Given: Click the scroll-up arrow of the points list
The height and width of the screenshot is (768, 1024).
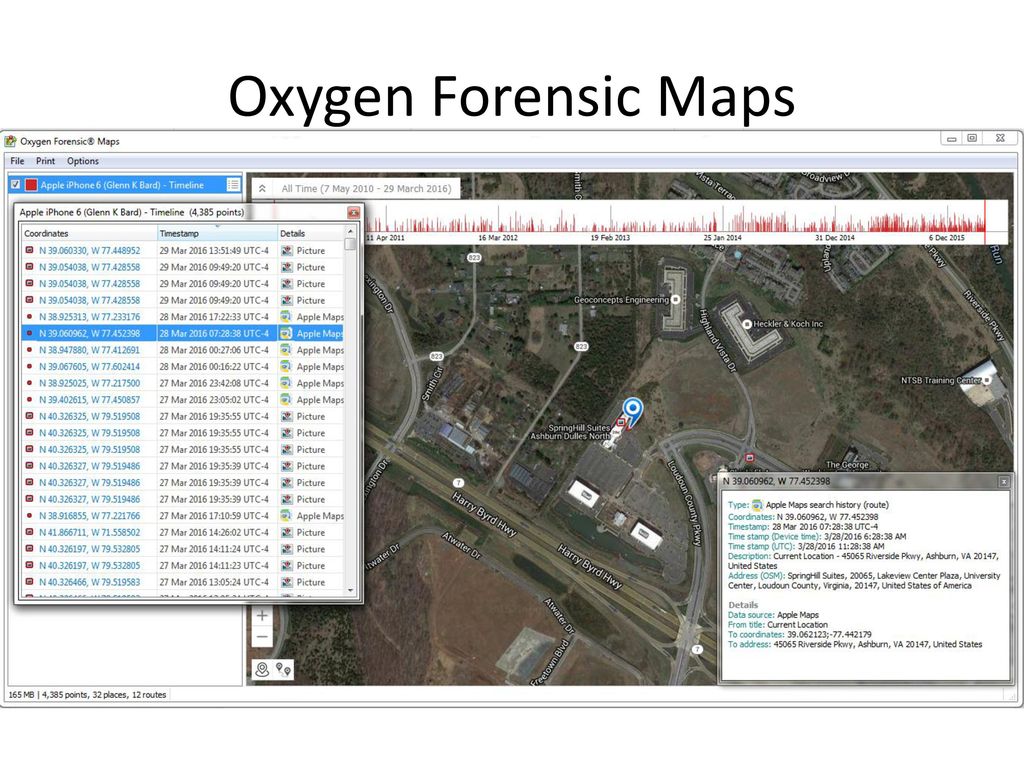Looking at the screenshot, I should [x=350, y=232].
